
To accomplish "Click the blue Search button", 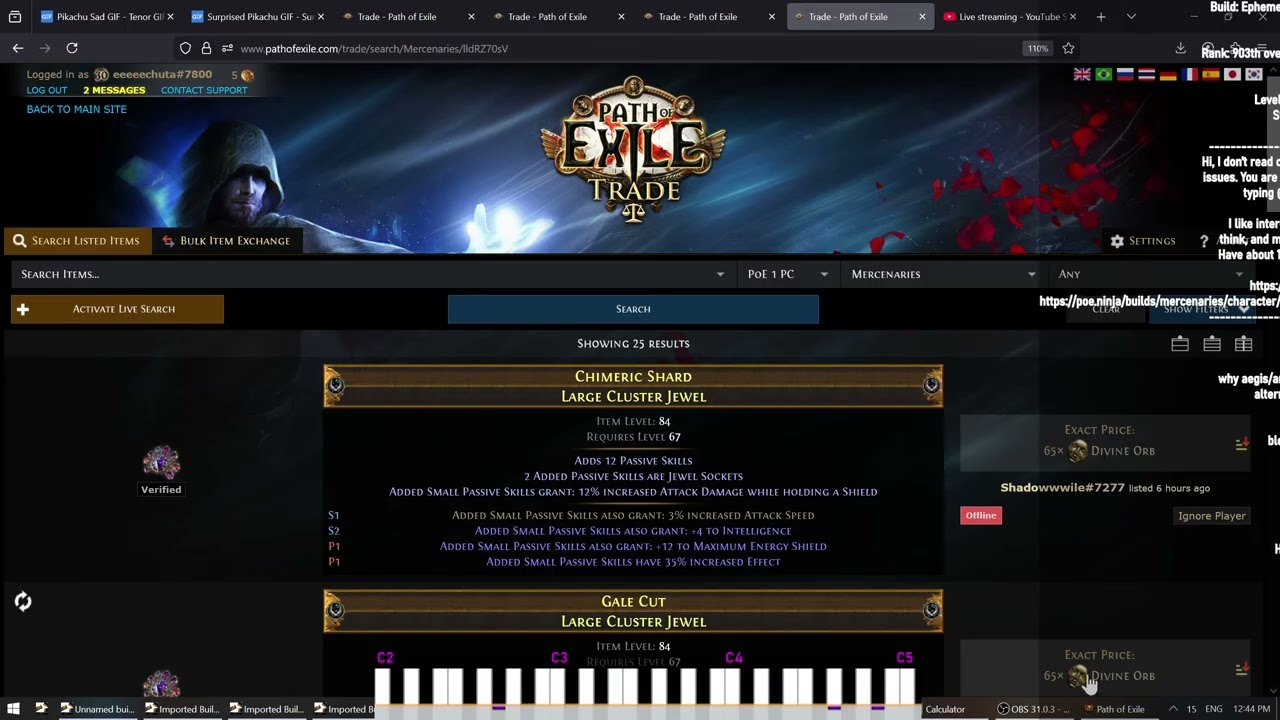I will pyautogui.click(x=633, y=309).
